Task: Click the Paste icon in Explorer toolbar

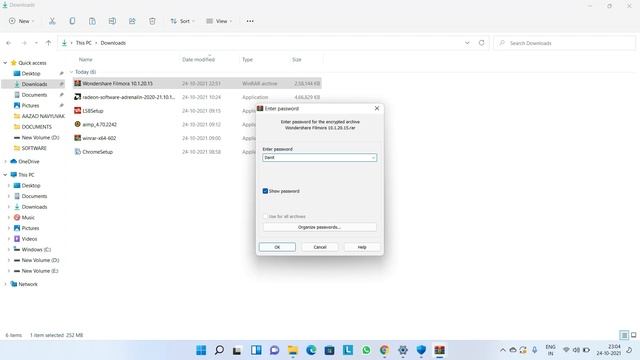Action: pos(92,21)
